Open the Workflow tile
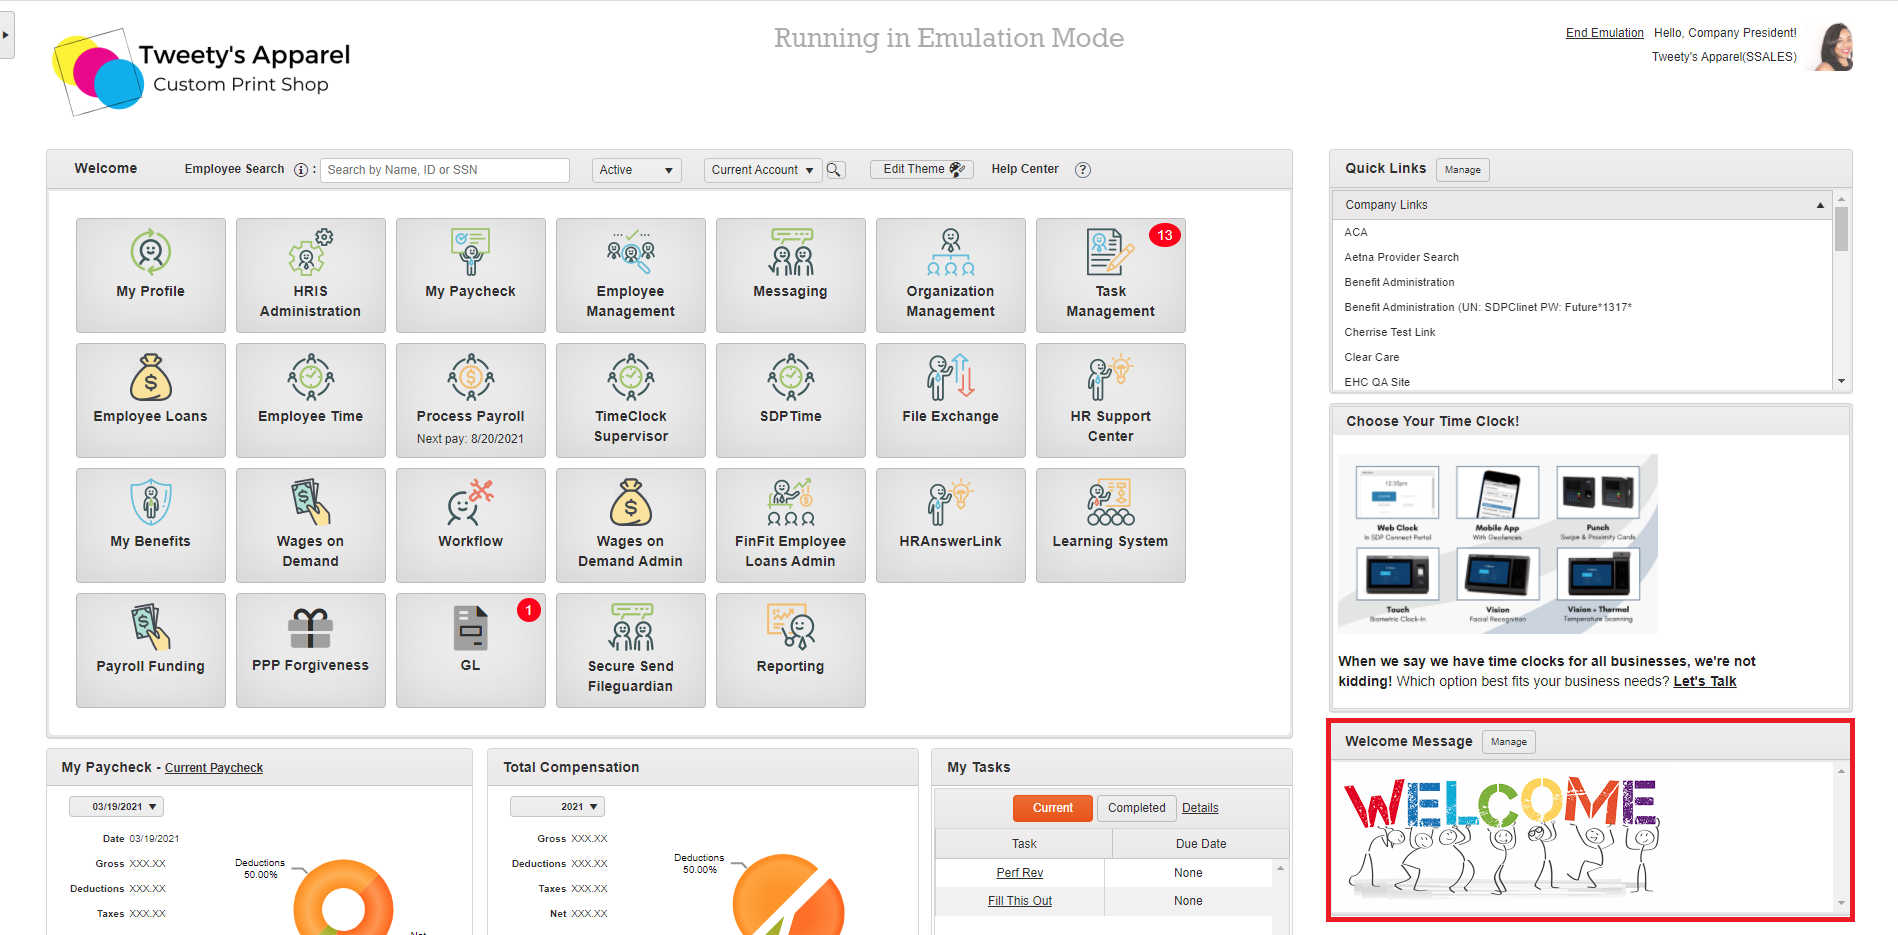The image size is (1898, 935). pos(471,525)
